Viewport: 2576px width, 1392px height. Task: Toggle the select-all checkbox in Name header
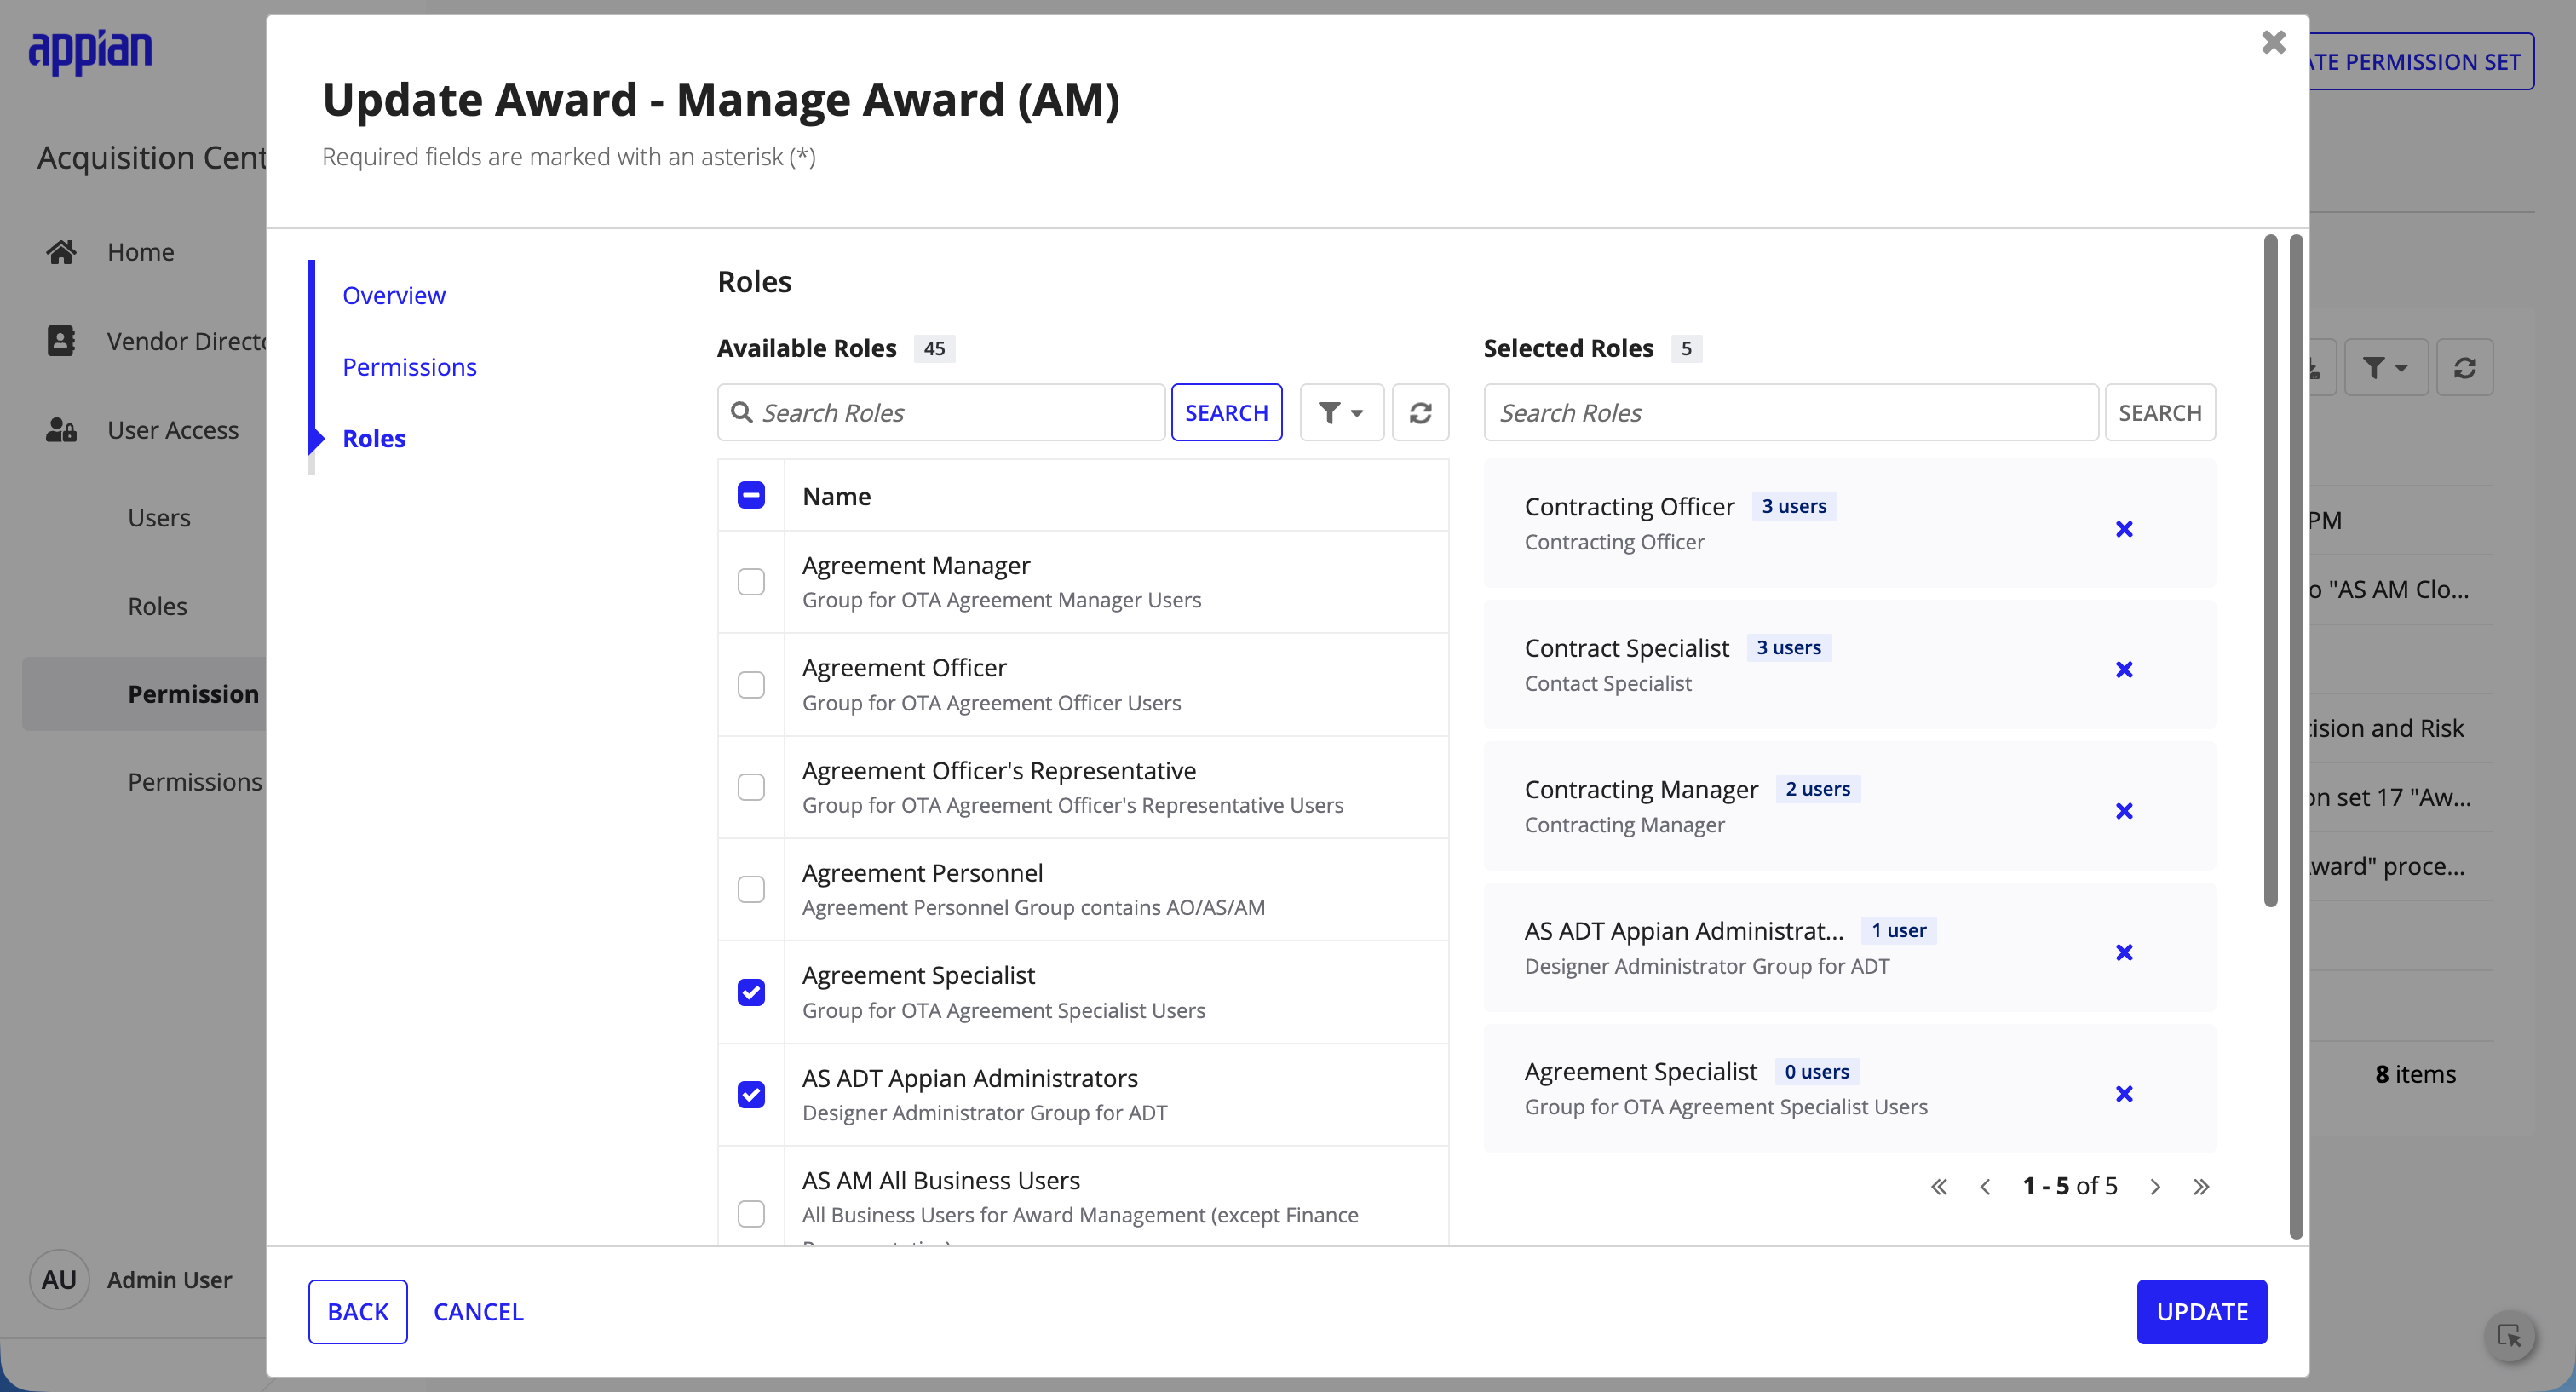[751, 495]
